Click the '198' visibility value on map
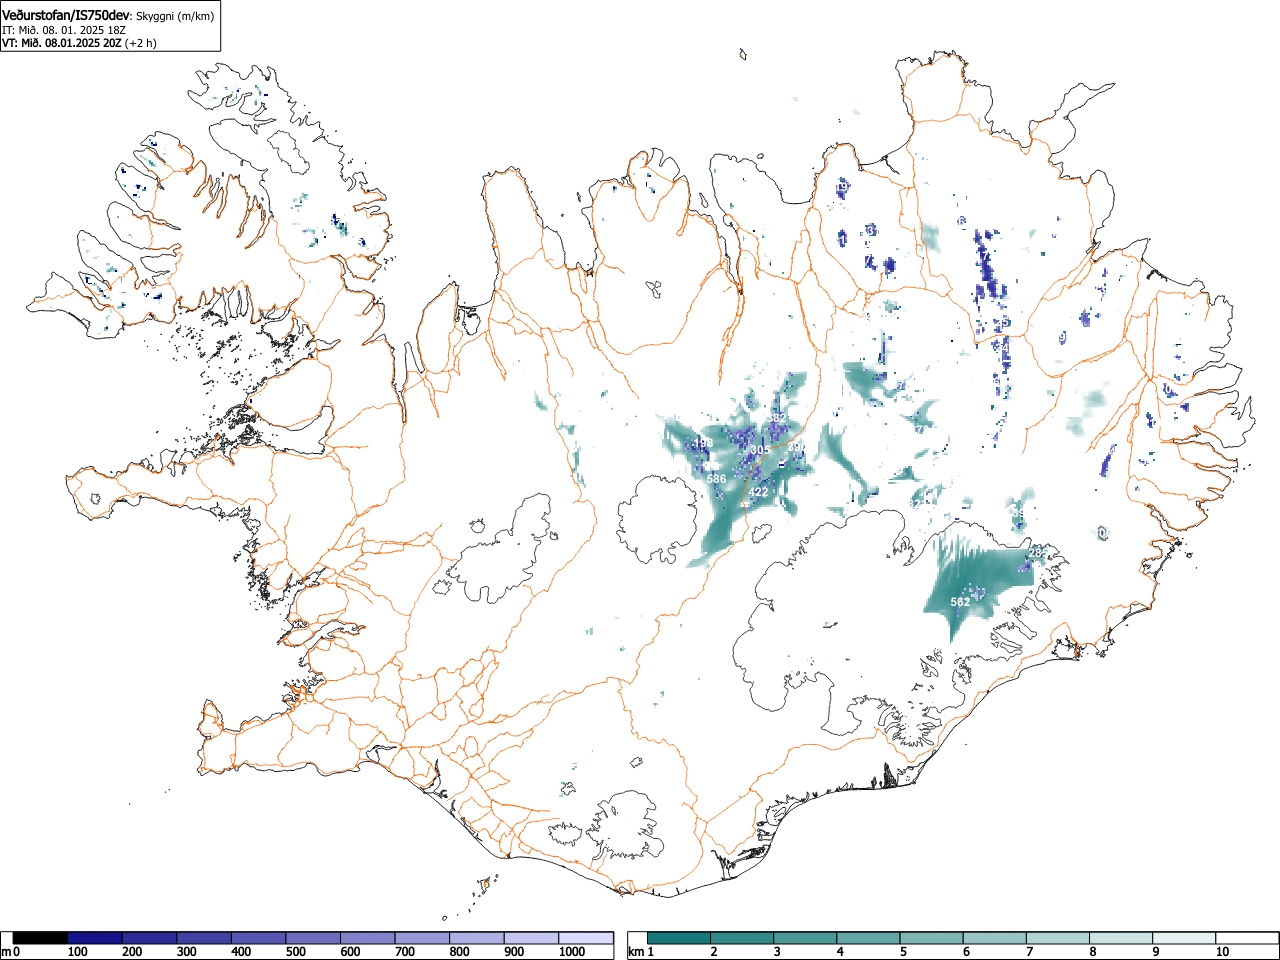Image resolution: width=1280 pixels, height=960 pixels. (703, 443)
